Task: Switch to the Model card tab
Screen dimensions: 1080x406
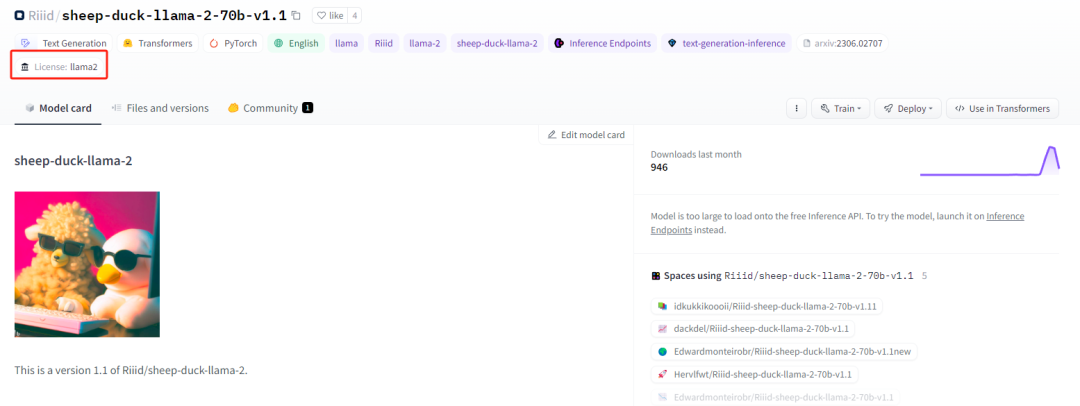Action: (x=57, y=108)
